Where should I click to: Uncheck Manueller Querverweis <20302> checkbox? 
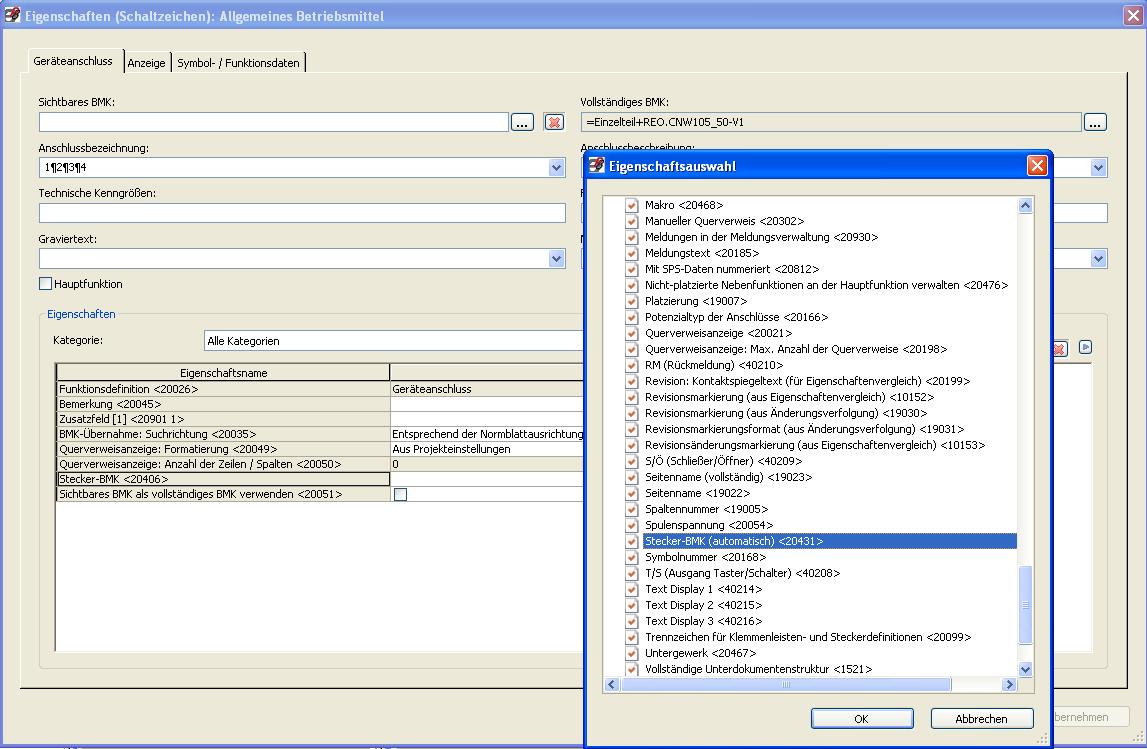(632, 221)
